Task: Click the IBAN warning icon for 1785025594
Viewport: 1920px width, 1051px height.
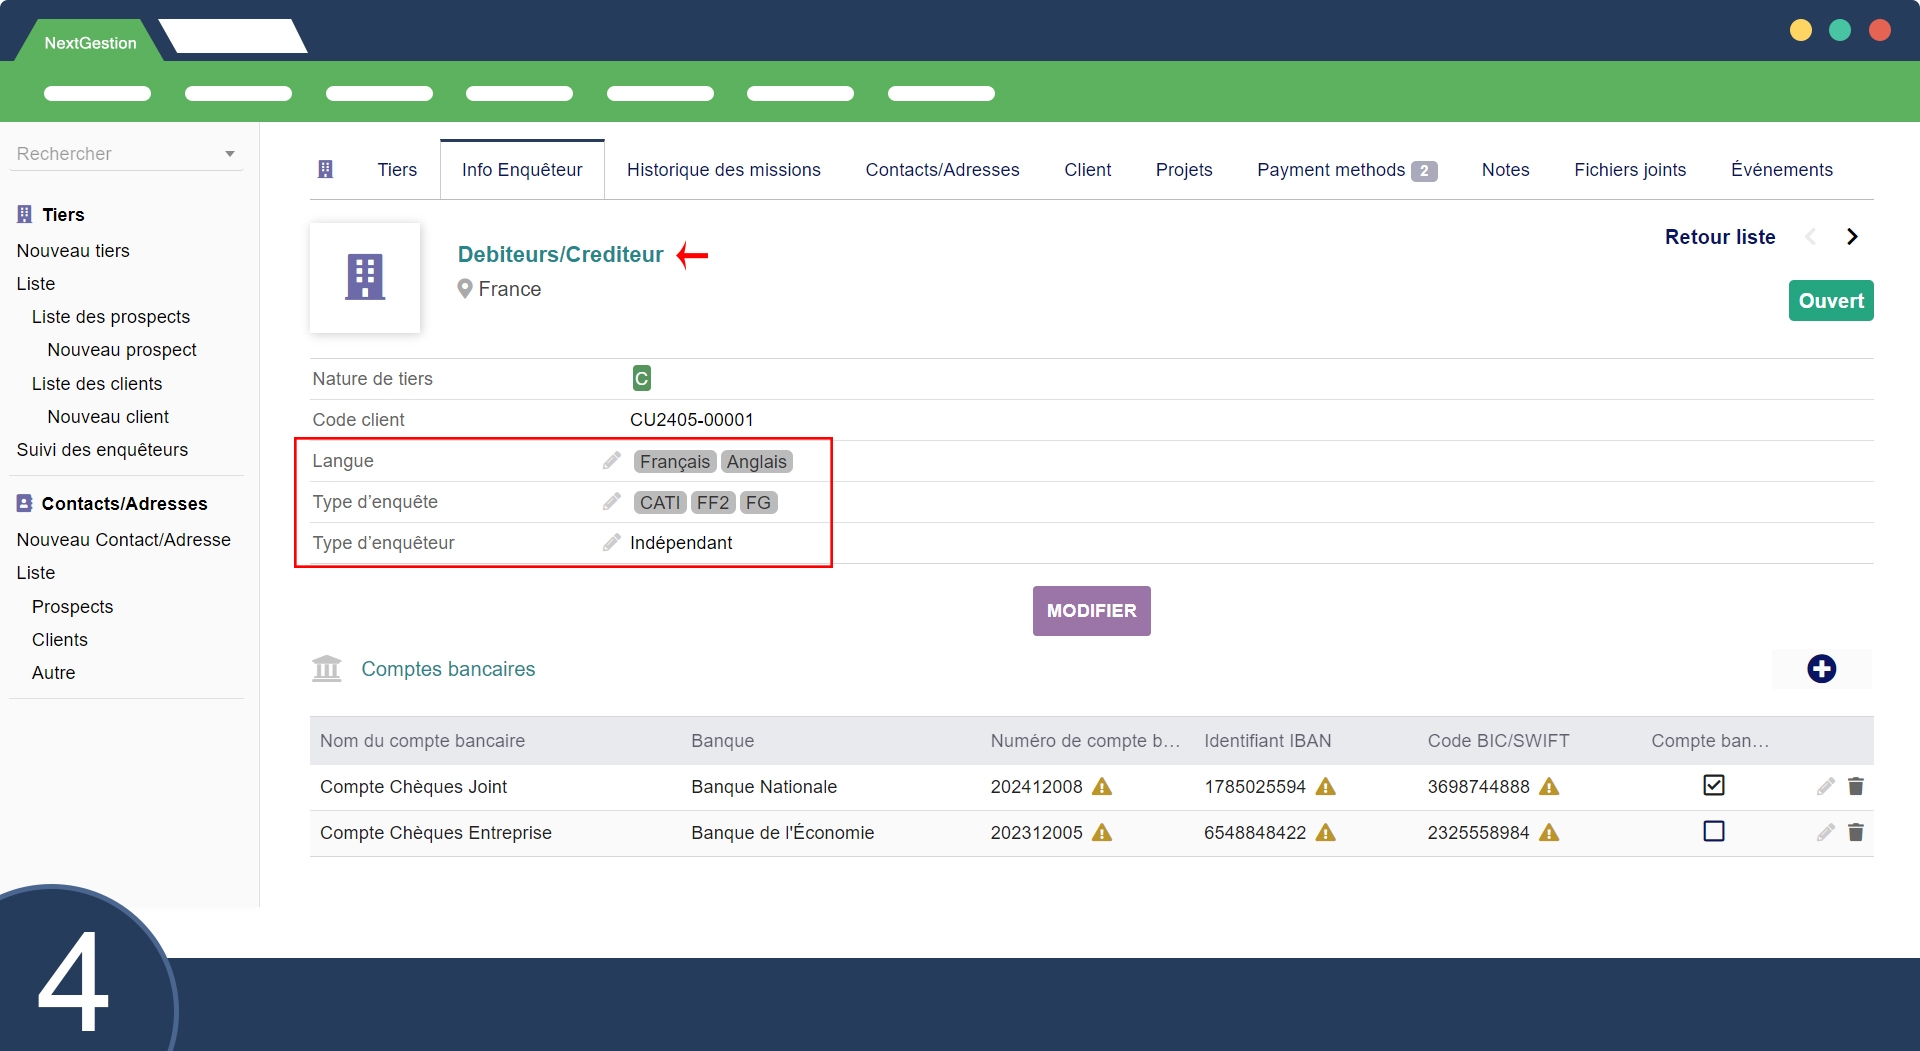Action: pyautogui.click(x=1326, y=787)
